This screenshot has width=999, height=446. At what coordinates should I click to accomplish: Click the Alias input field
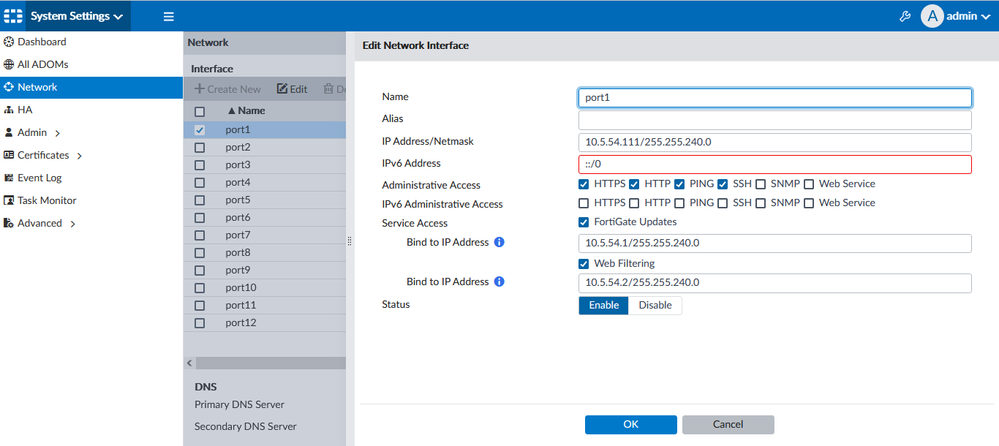click(x=774, y=120)
